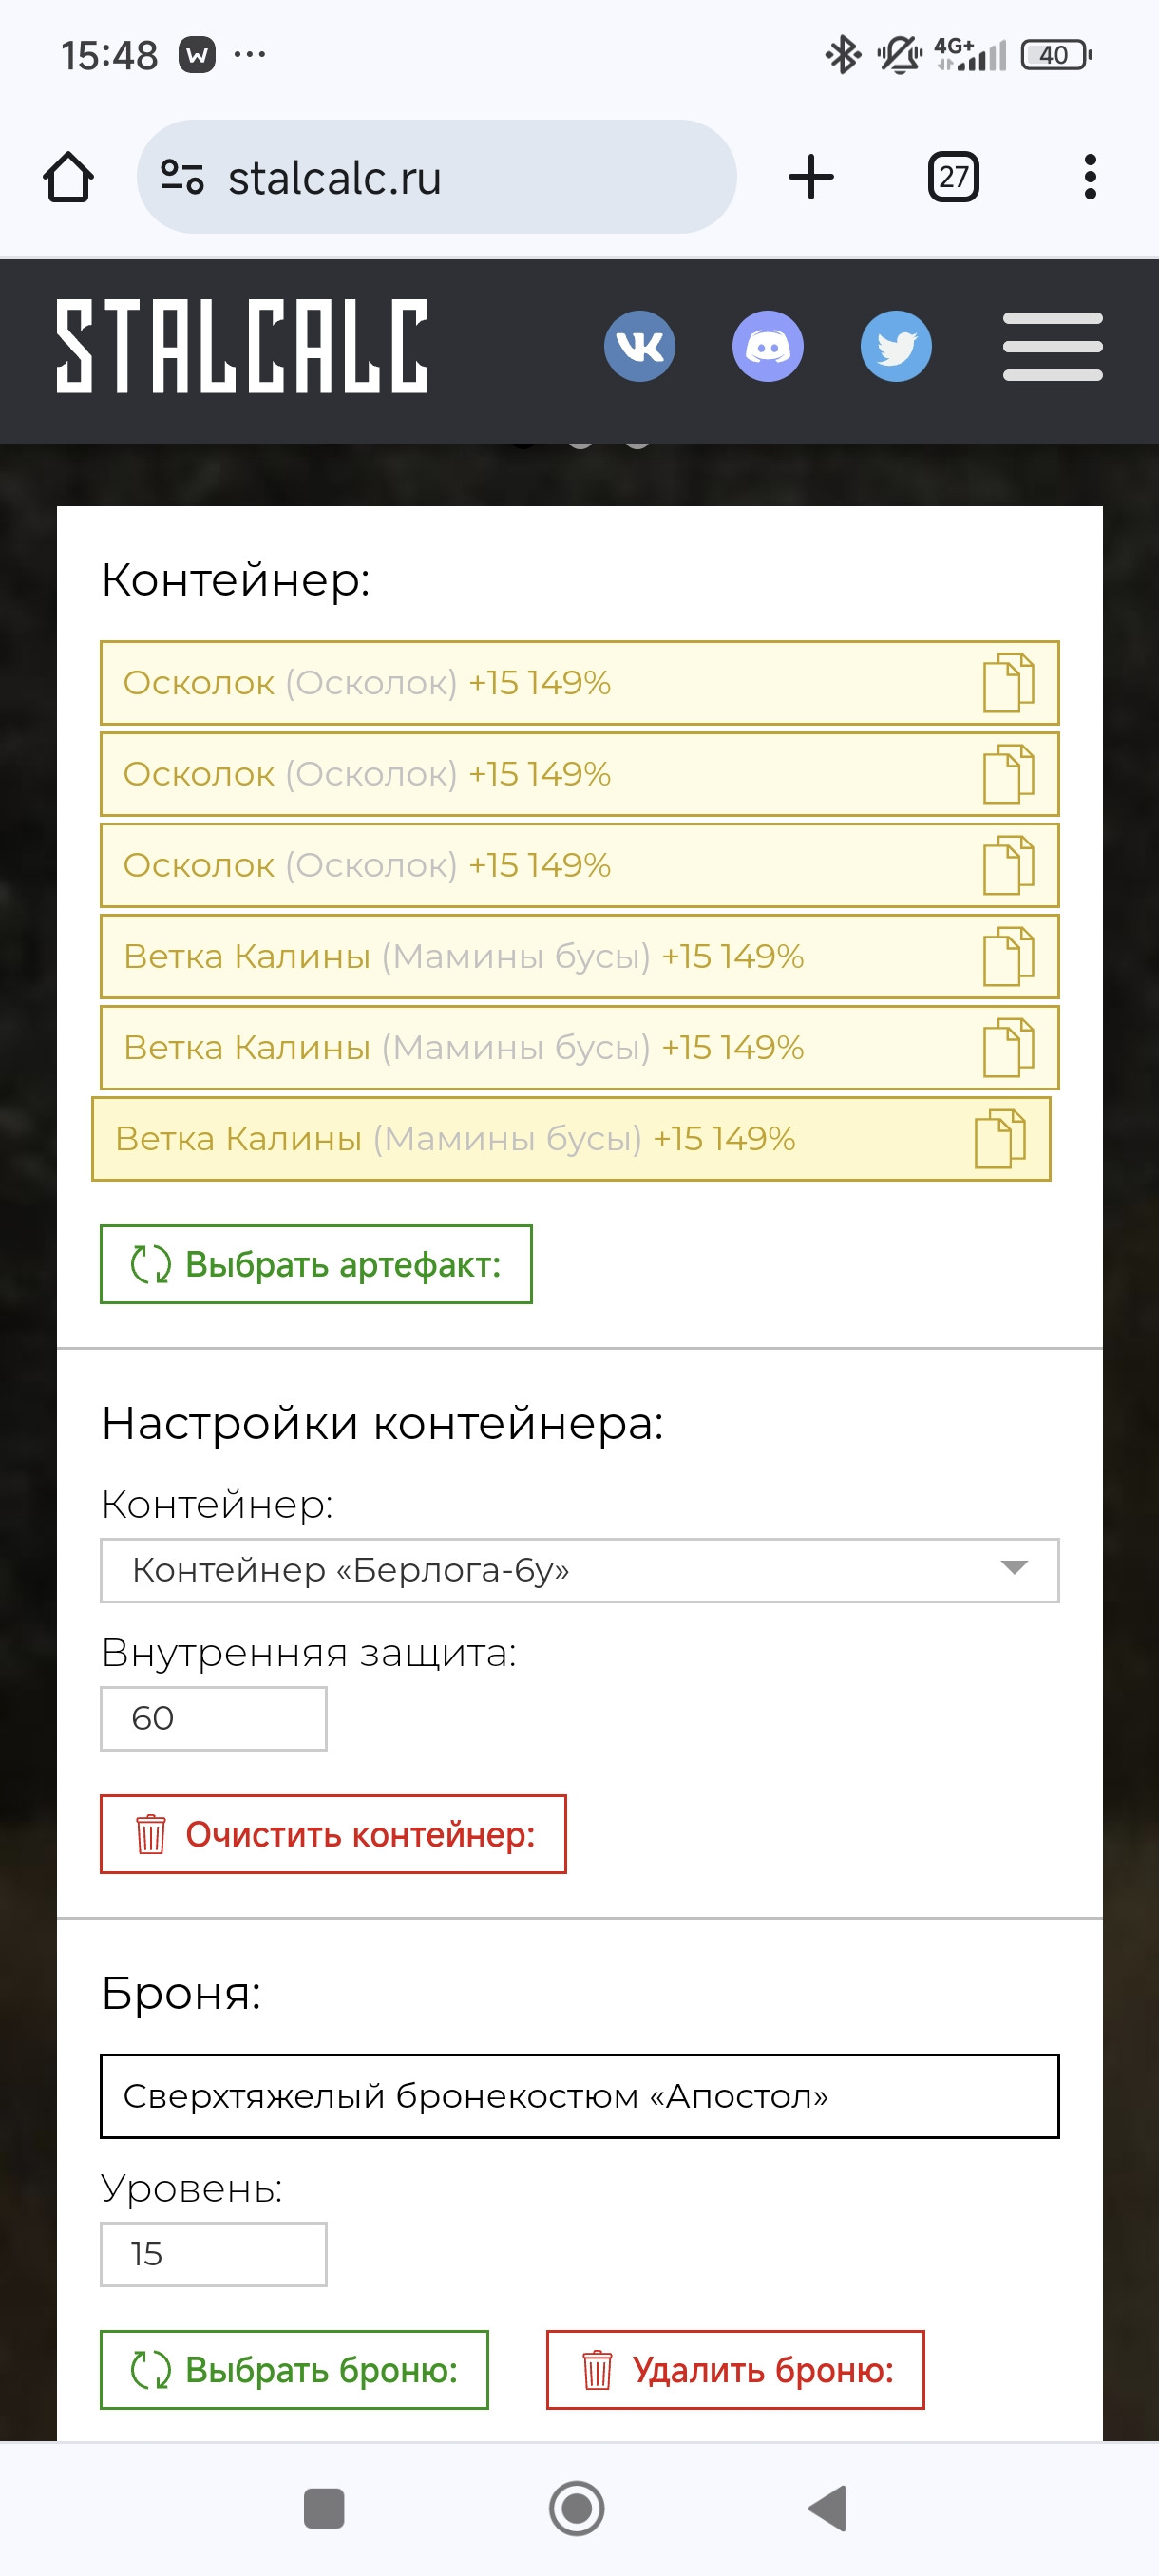
Task: Click the Выбрать броню button
Action: coord(294,2370)
